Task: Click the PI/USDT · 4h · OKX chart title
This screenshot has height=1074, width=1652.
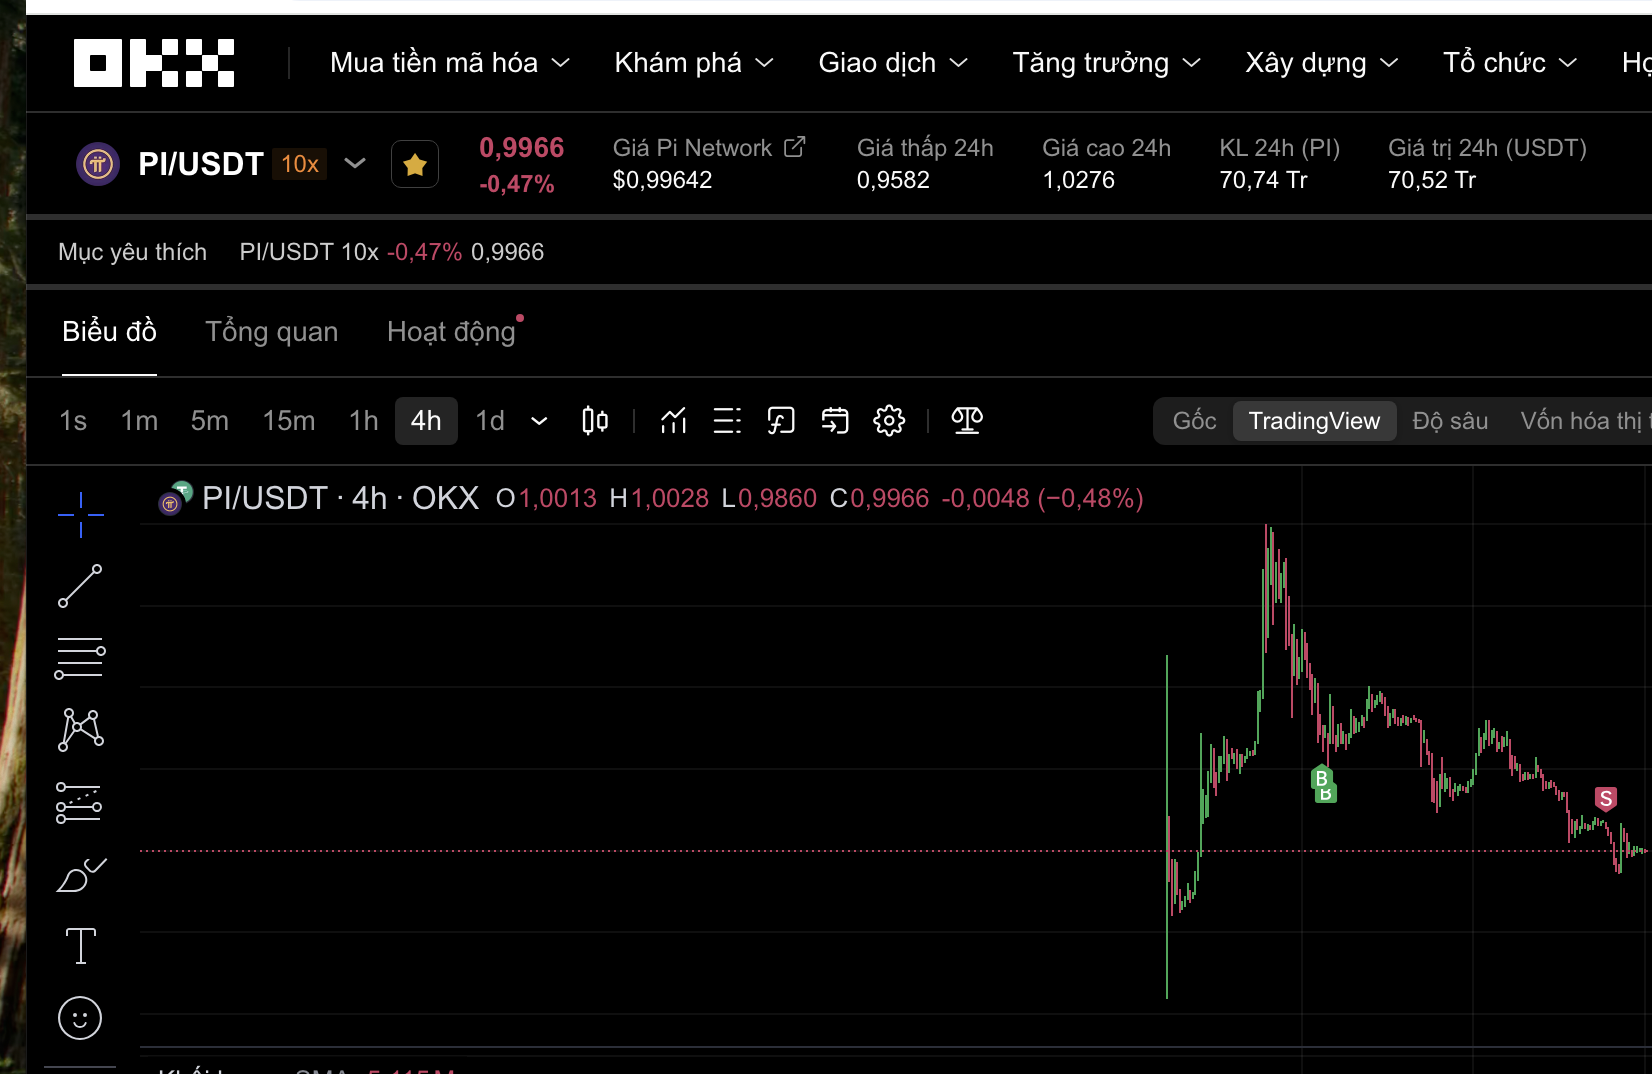Action: [340, 498]
